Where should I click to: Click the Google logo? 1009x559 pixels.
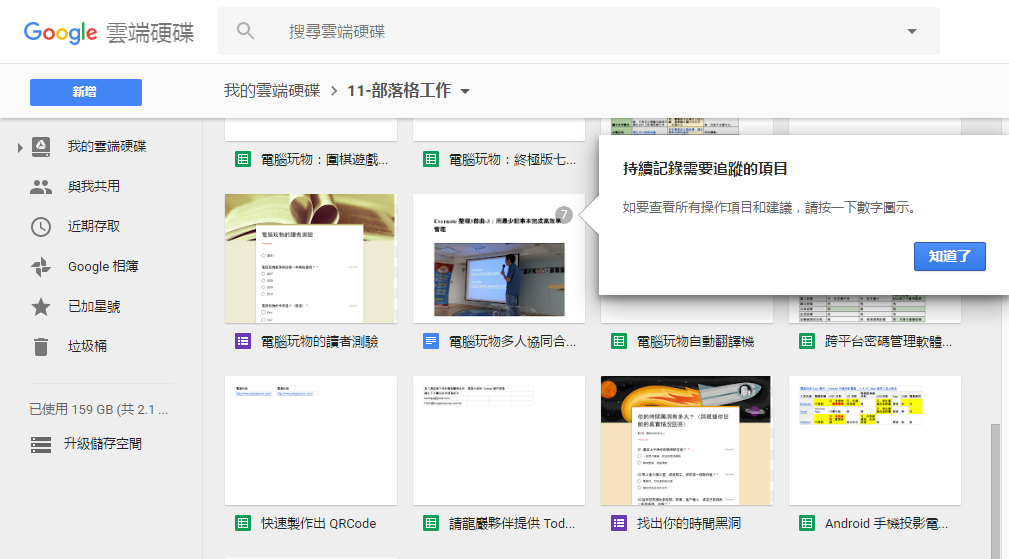[60, 32]
